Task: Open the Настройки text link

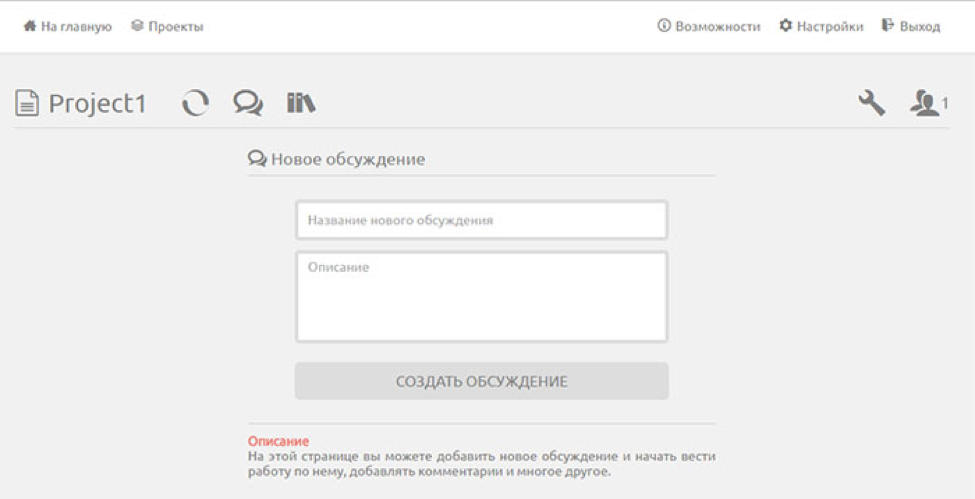Action: coord(830,27)
